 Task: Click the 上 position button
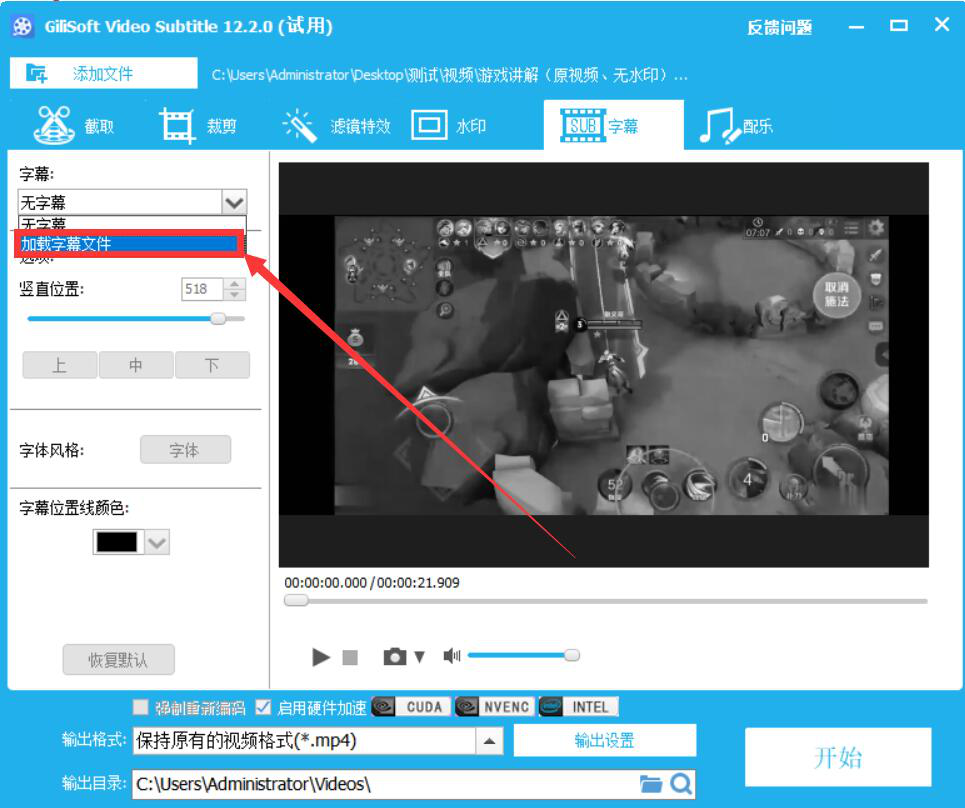coord(60,365)
